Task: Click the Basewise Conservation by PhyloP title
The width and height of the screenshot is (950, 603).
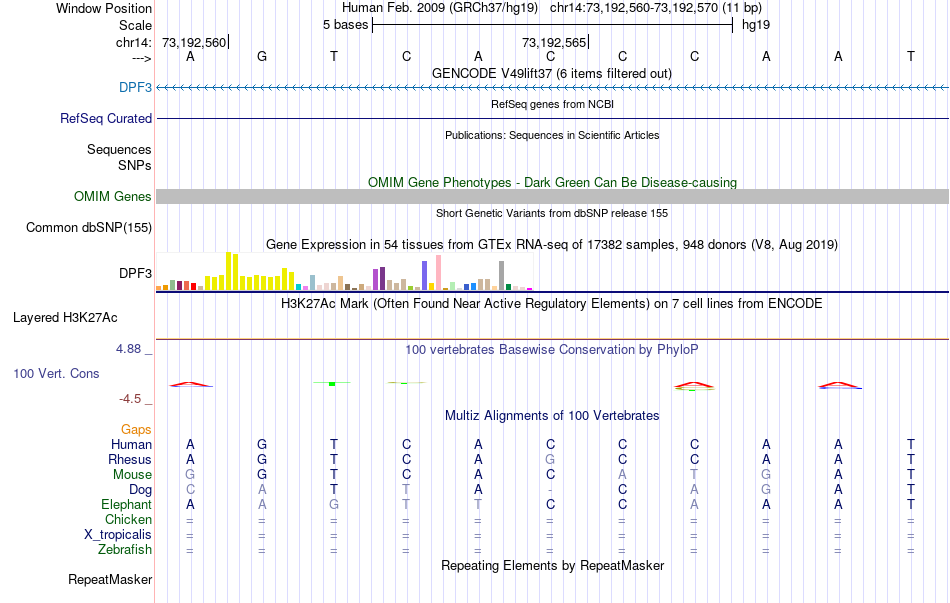Action: (552, 350)
